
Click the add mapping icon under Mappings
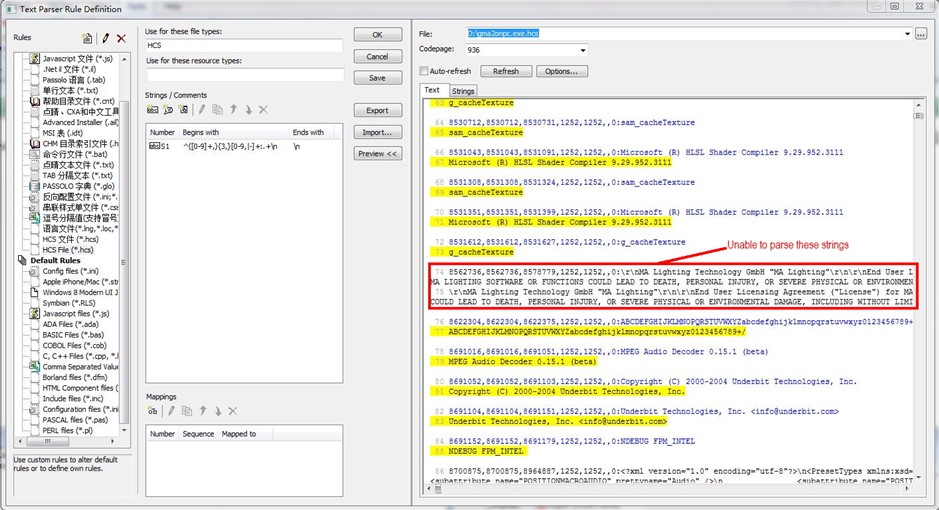point(153,411)
